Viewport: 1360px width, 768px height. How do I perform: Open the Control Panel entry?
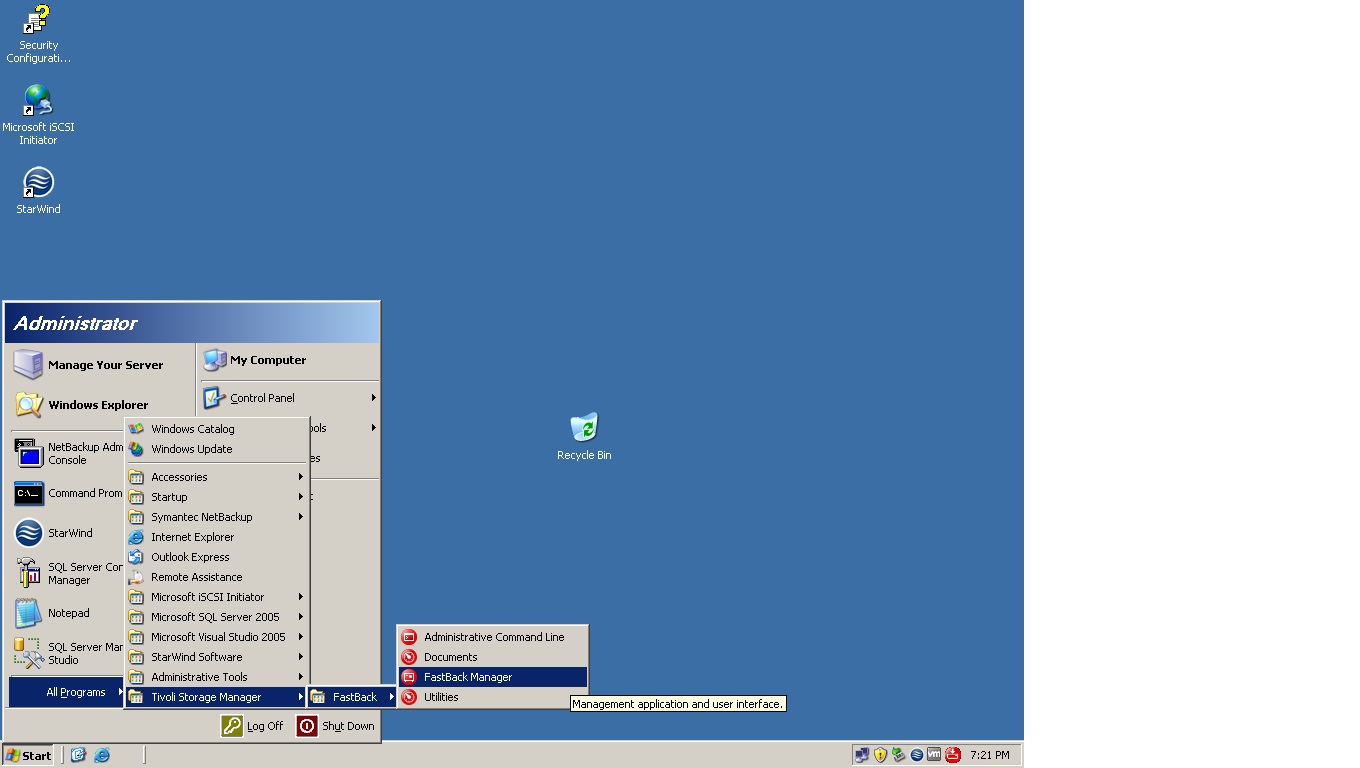290,398
